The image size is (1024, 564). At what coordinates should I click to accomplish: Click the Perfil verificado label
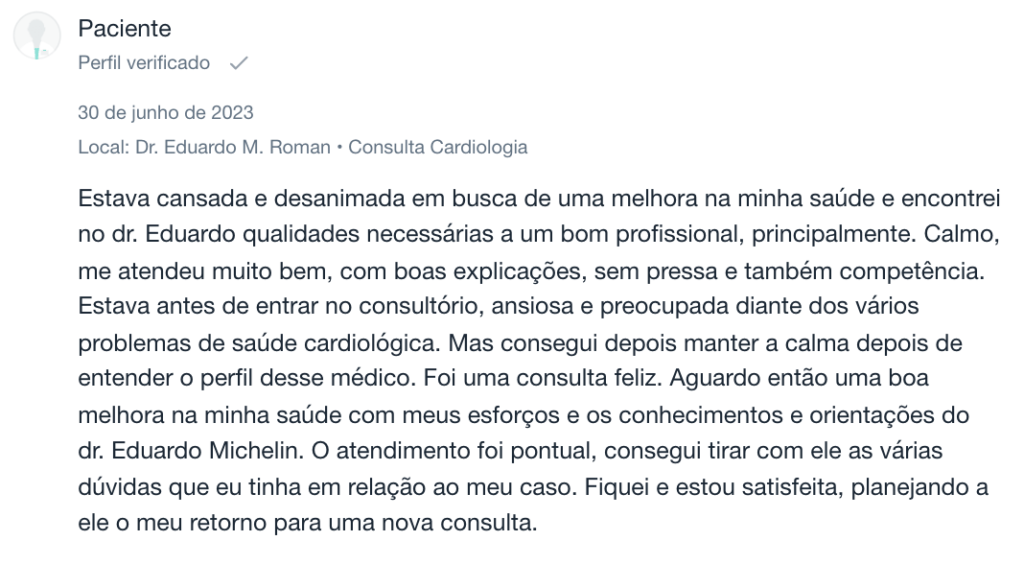[x=144, y=63]
